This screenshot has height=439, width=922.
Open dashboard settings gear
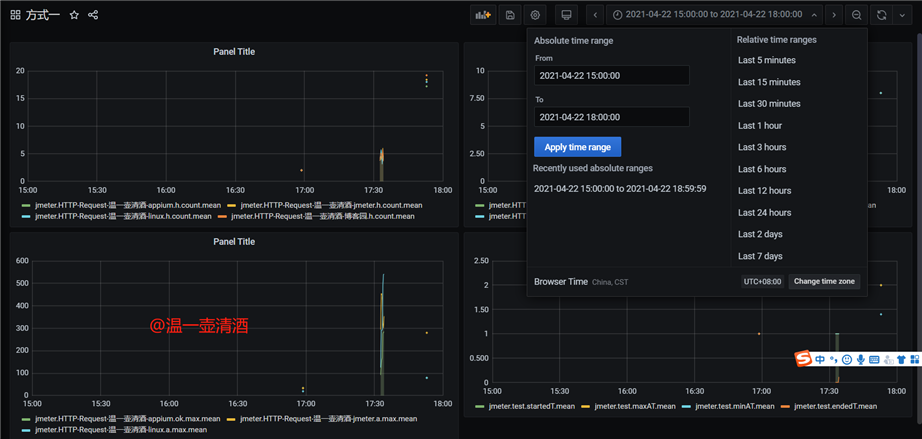[x=535, y=15]
